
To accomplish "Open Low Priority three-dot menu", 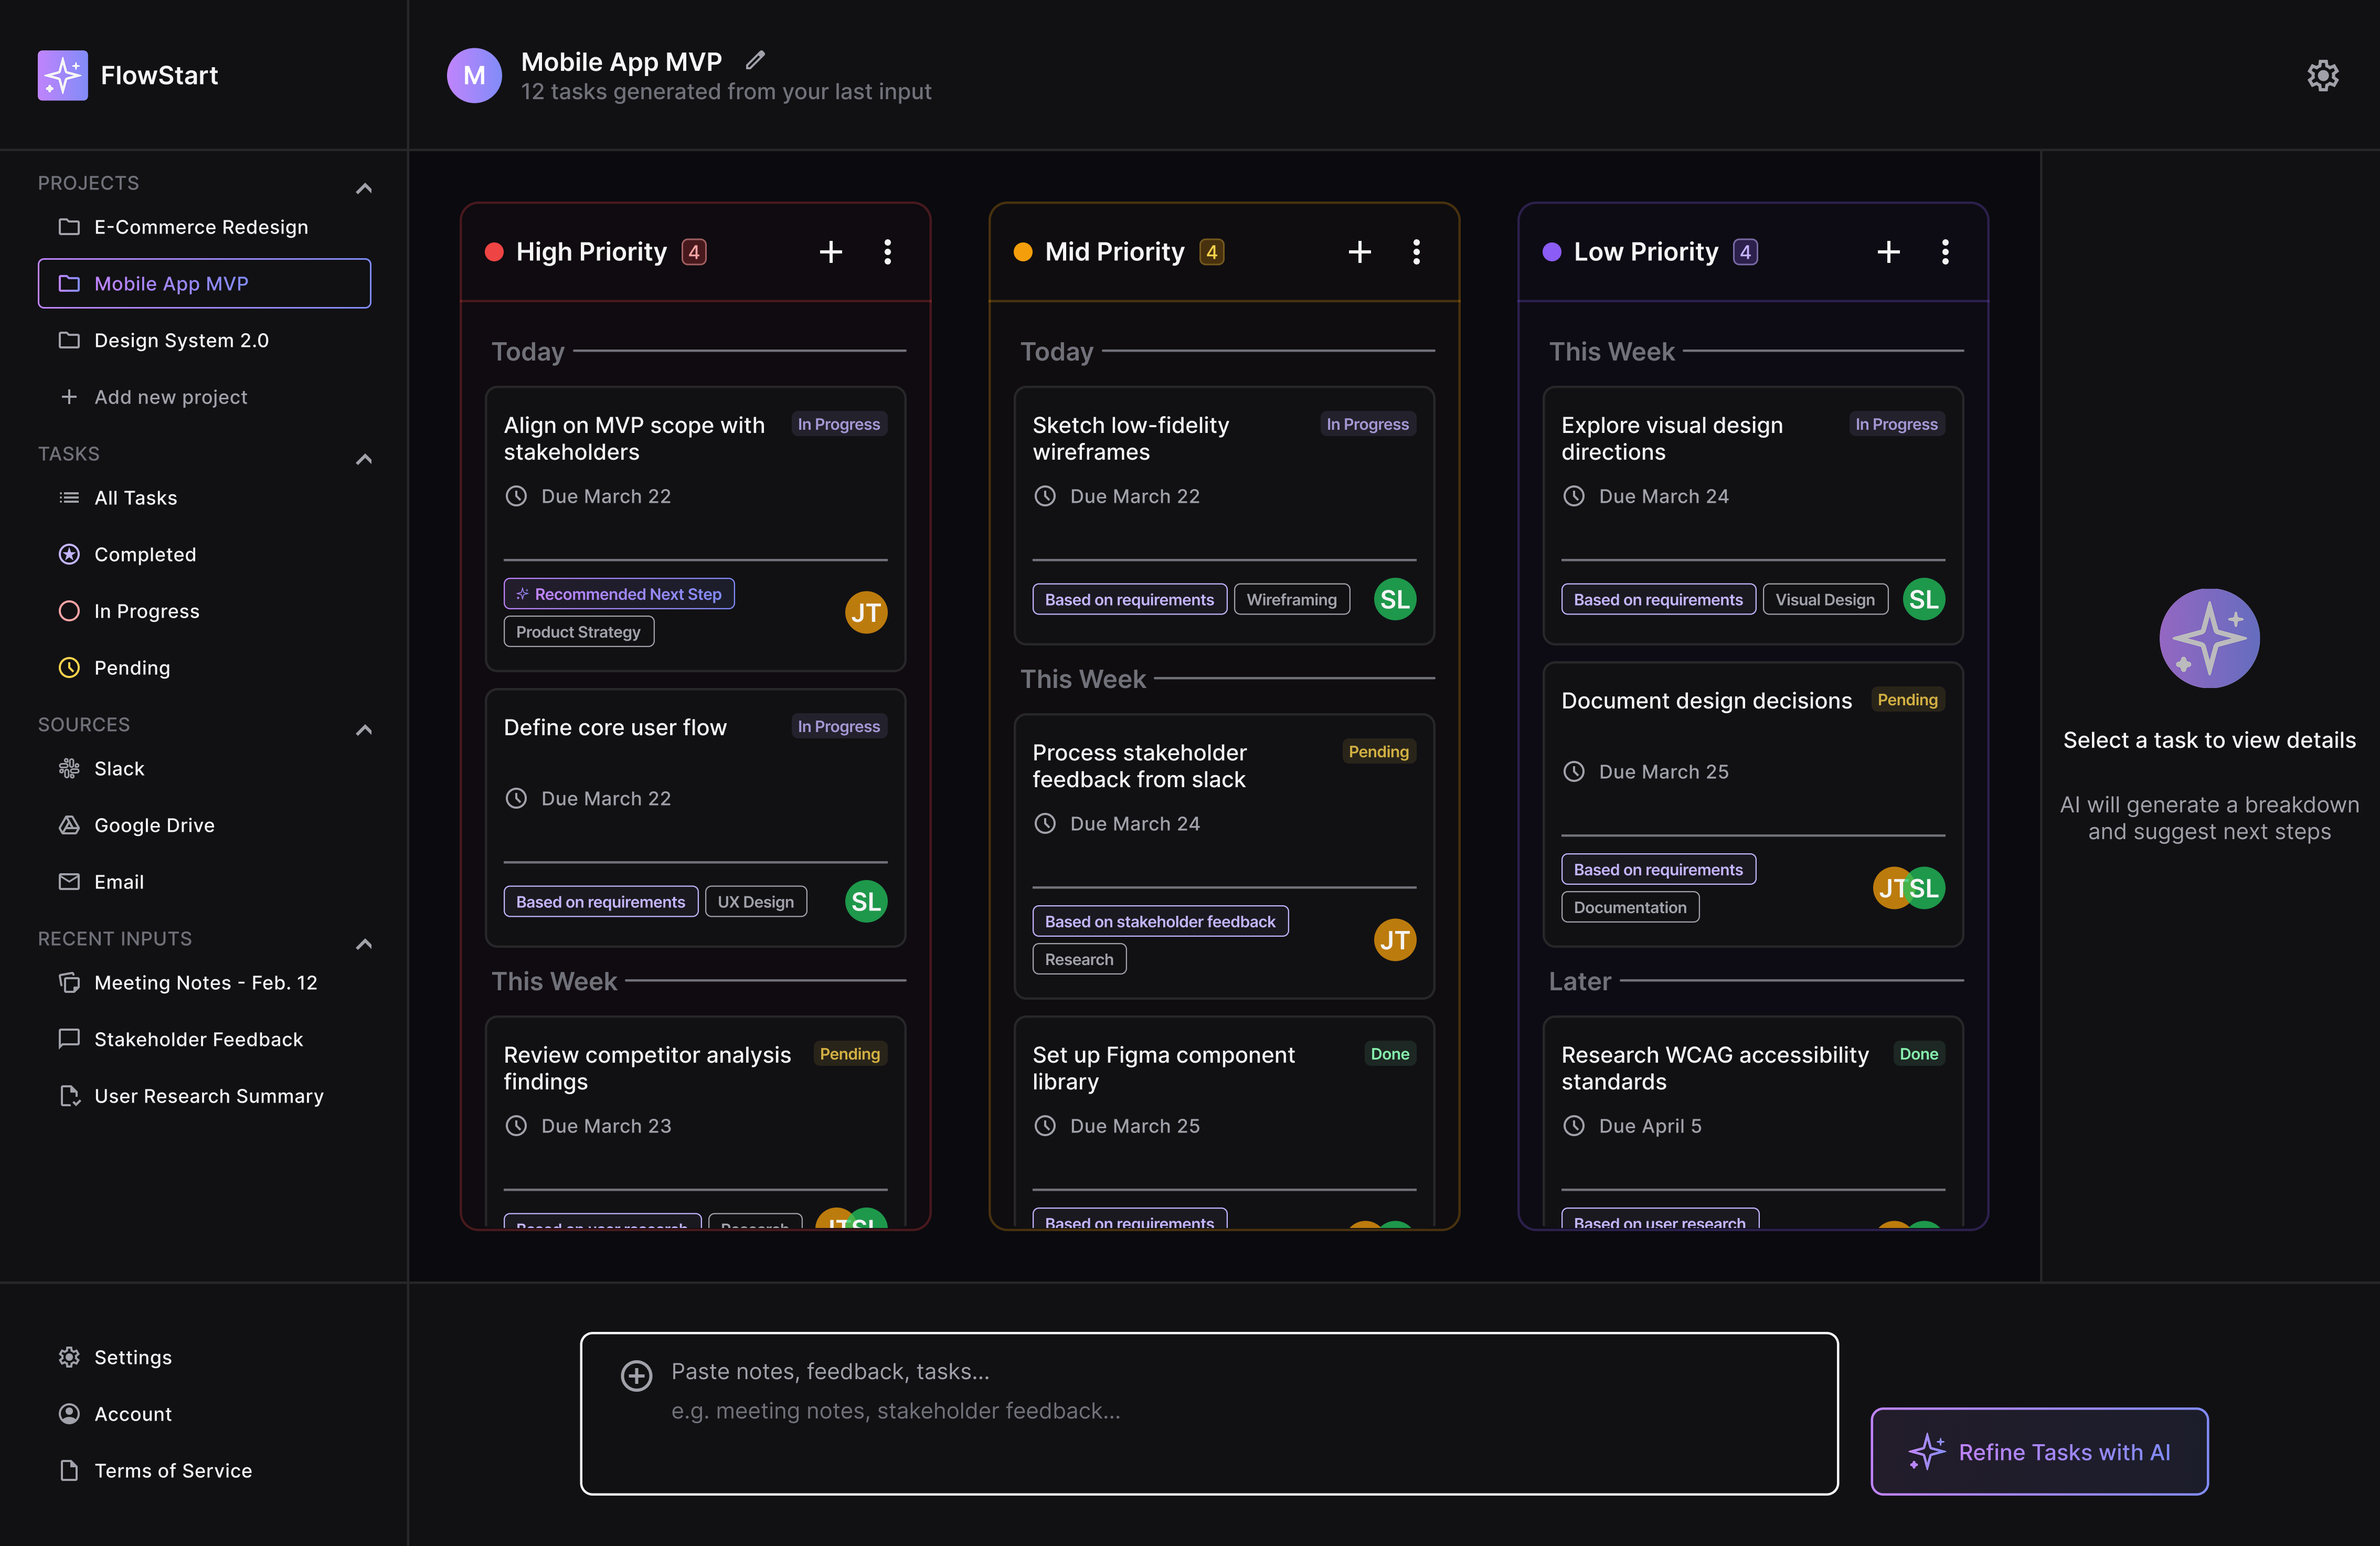I will coord(1944,252).
